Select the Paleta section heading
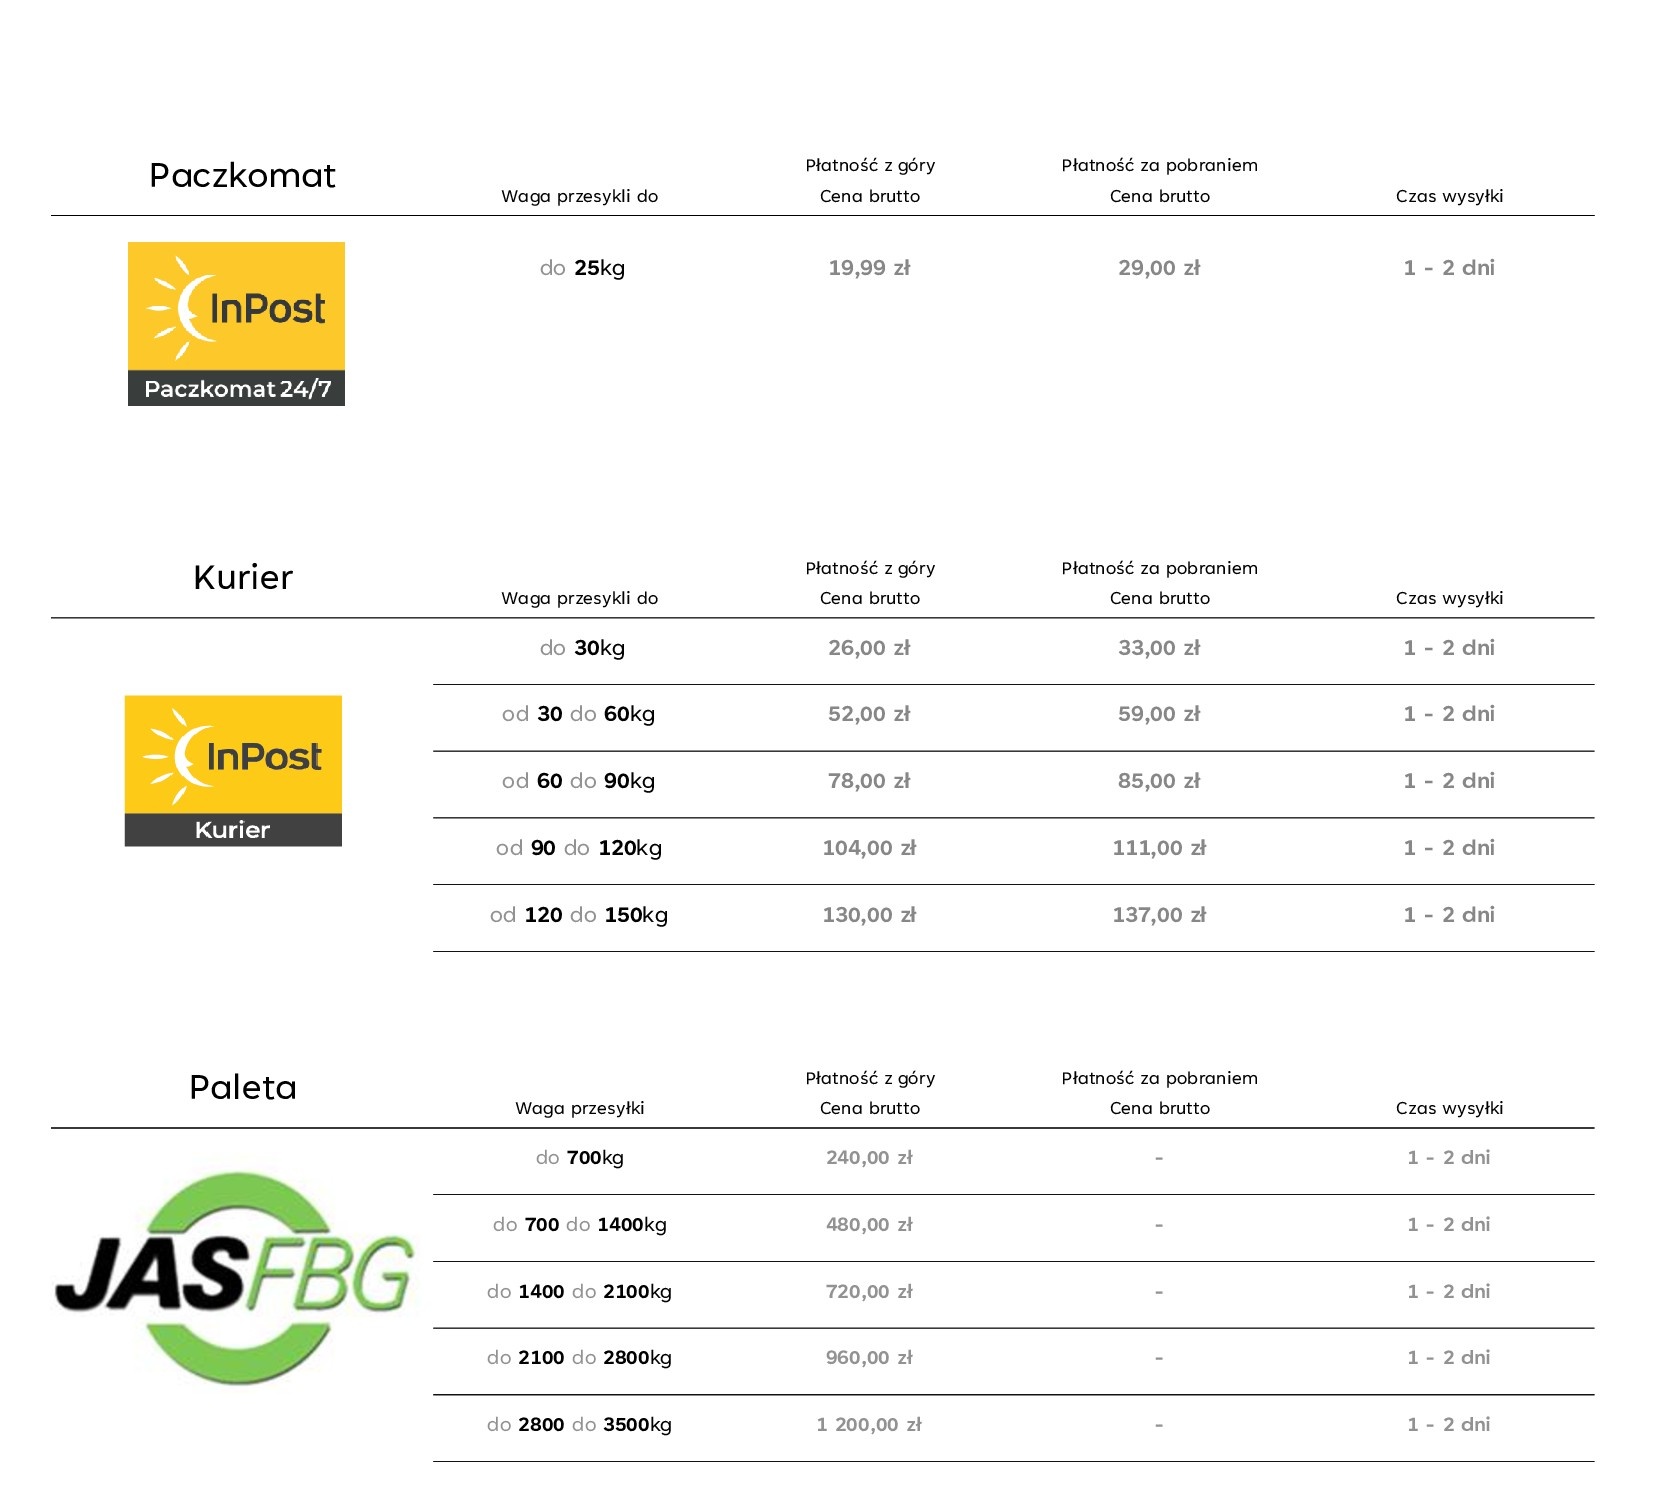The image size is (1653, 1507). 242,1088
